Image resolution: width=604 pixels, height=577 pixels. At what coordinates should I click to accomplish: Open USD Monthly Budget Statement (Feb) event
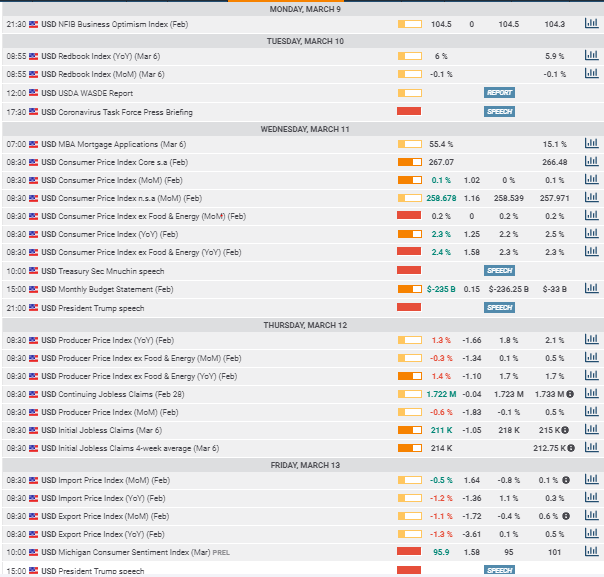coord(107,289)
